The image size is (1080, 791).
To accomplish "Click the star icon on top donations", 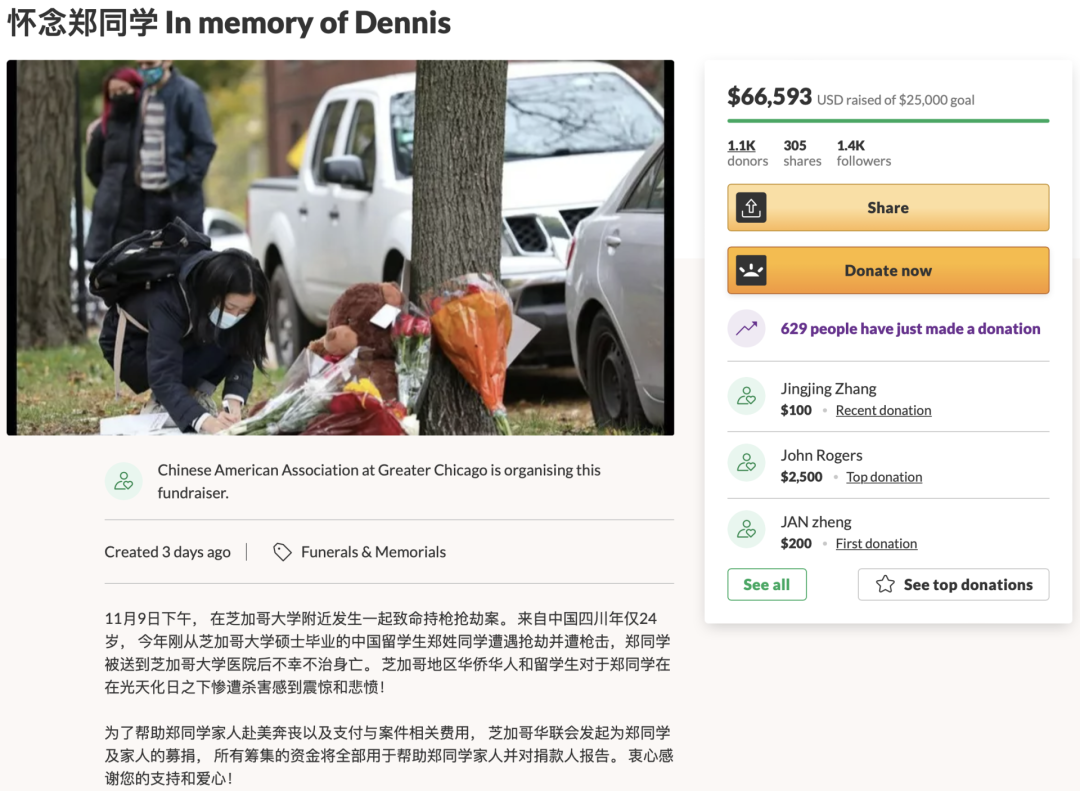I will 885,584.
